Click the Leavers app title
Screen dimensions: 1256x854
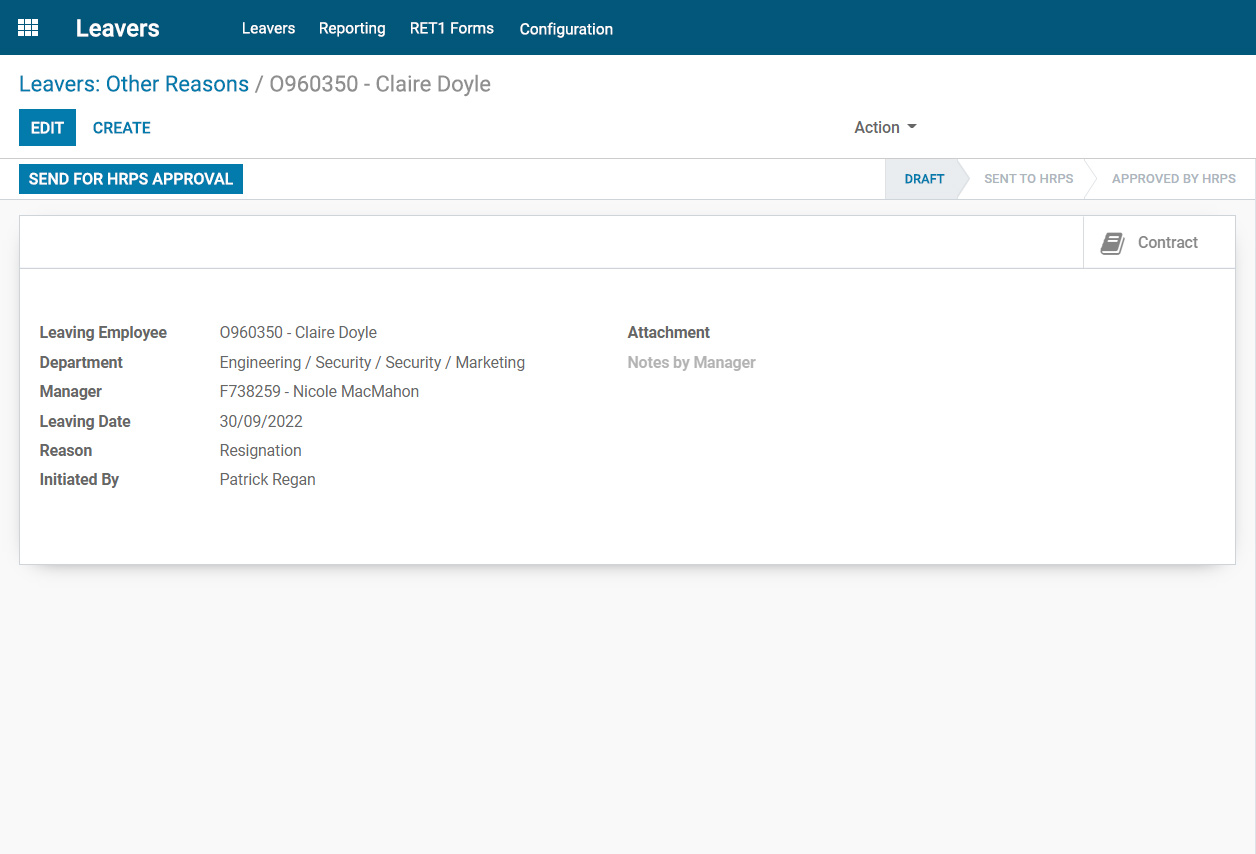tap(117, 28)
